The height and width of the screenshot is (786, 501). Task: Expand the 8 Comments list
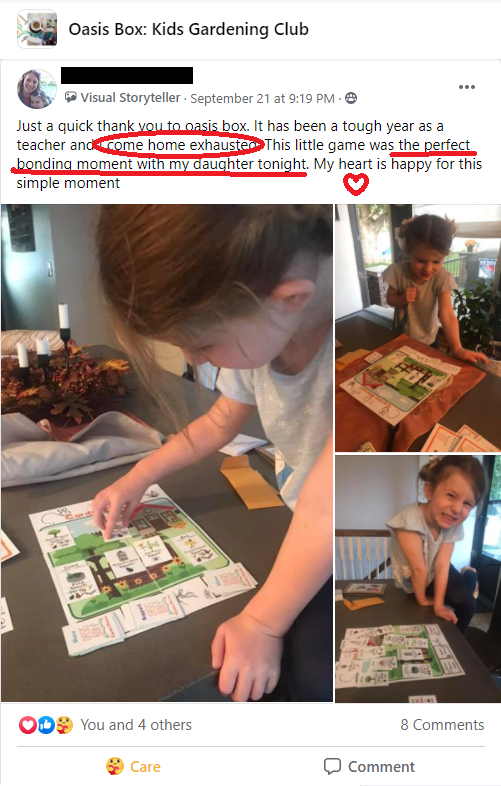[442, 725]
